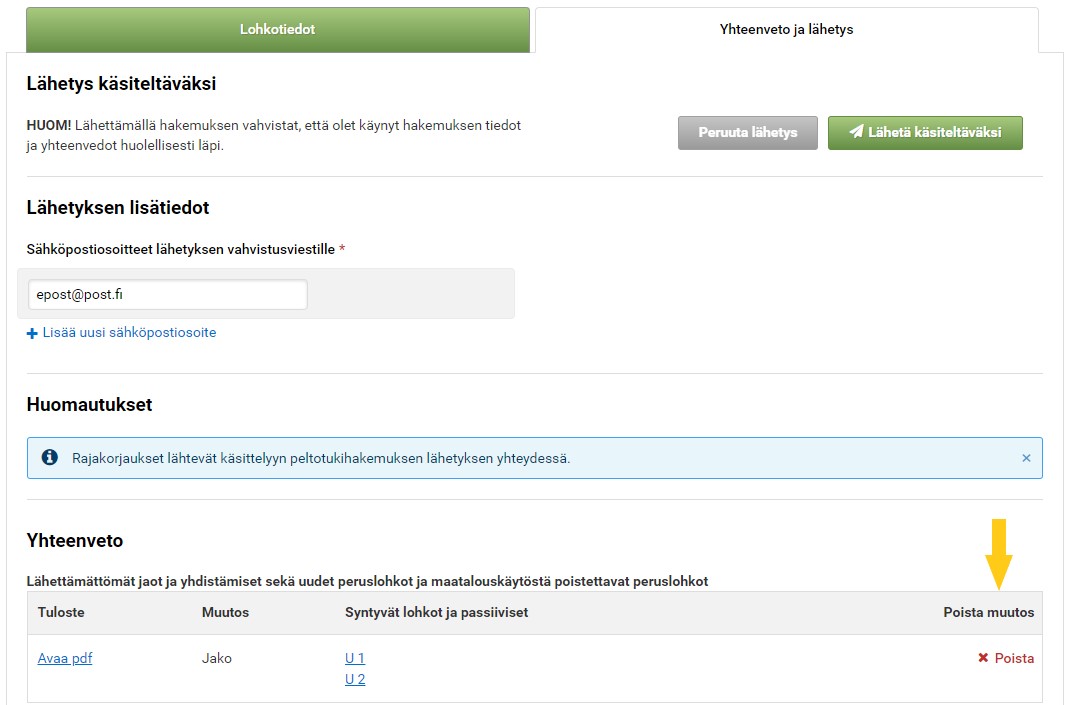Click the plus icon to add email
This screenshot has height=705, width=1071.
(x=32, y=333)
